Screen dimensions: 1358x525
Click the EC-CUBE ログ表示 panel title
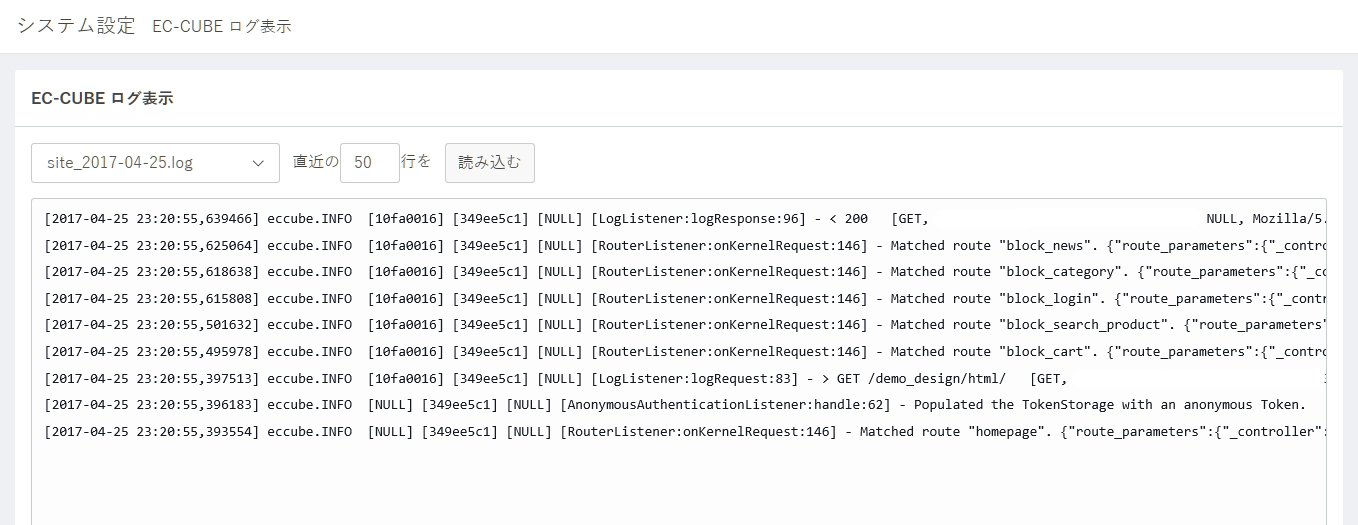[102, 98]
